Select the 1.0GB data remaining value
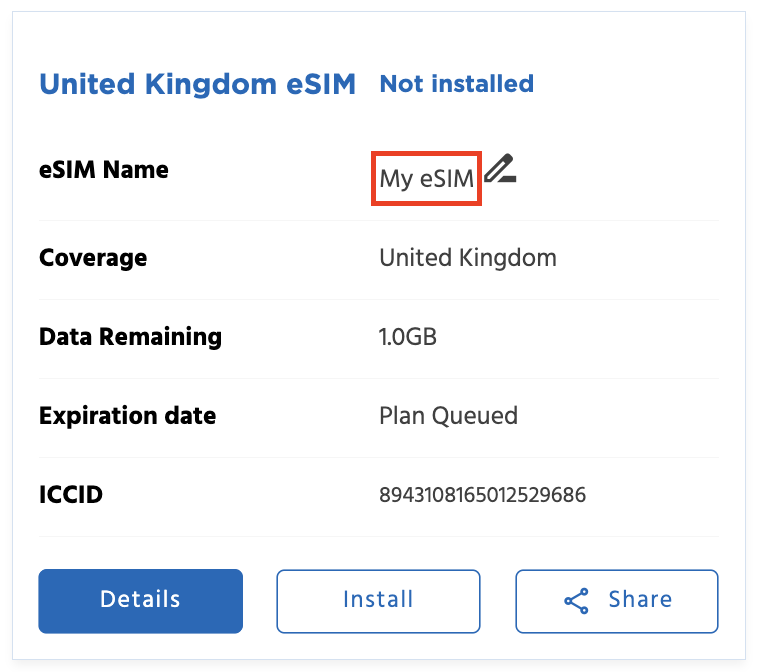Screen dimensions: 758x672 [408, 337]
